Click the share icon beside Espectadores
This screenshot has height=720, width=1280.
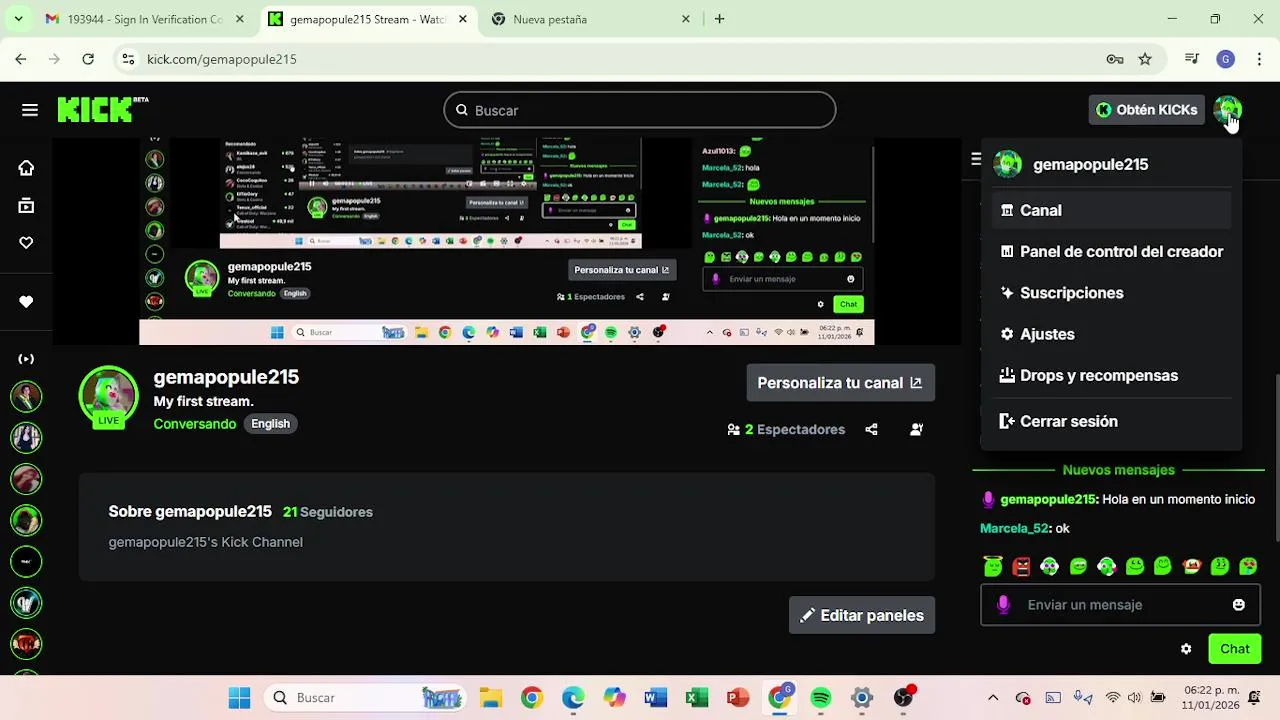871,429
